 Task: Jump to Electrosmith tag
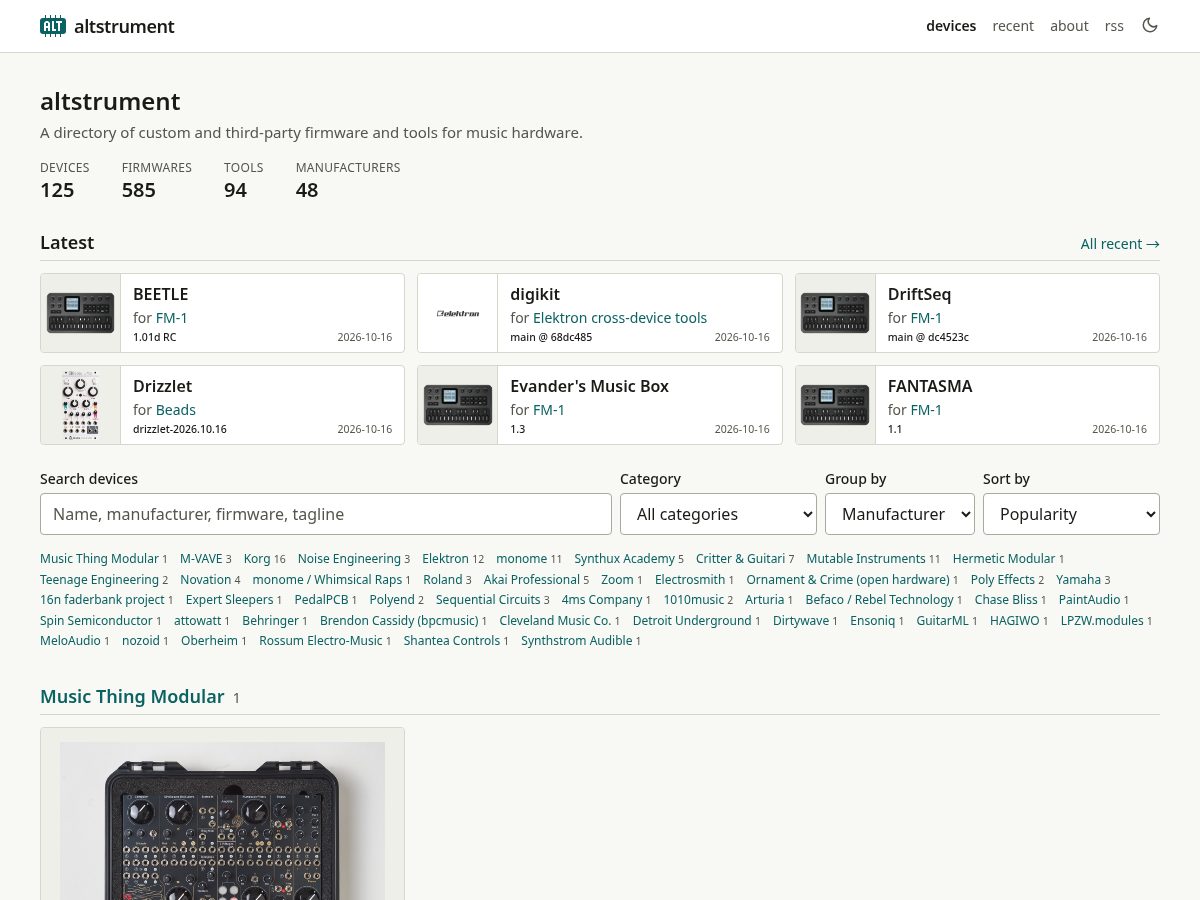click(x=690, y=580)
